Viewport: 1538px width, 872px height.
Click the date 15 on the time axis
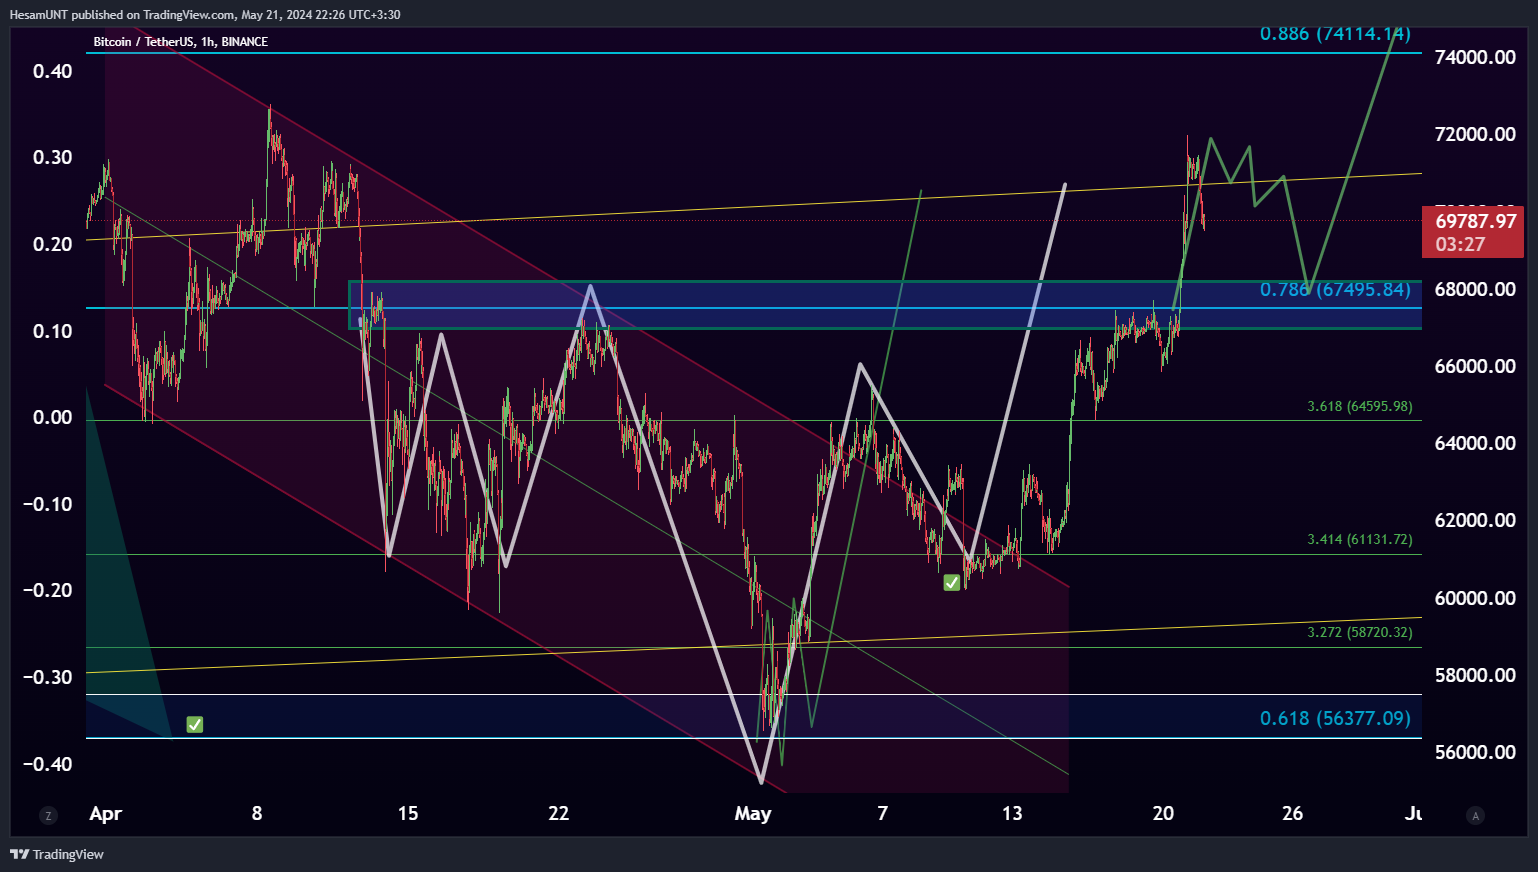tap(408, 813)
